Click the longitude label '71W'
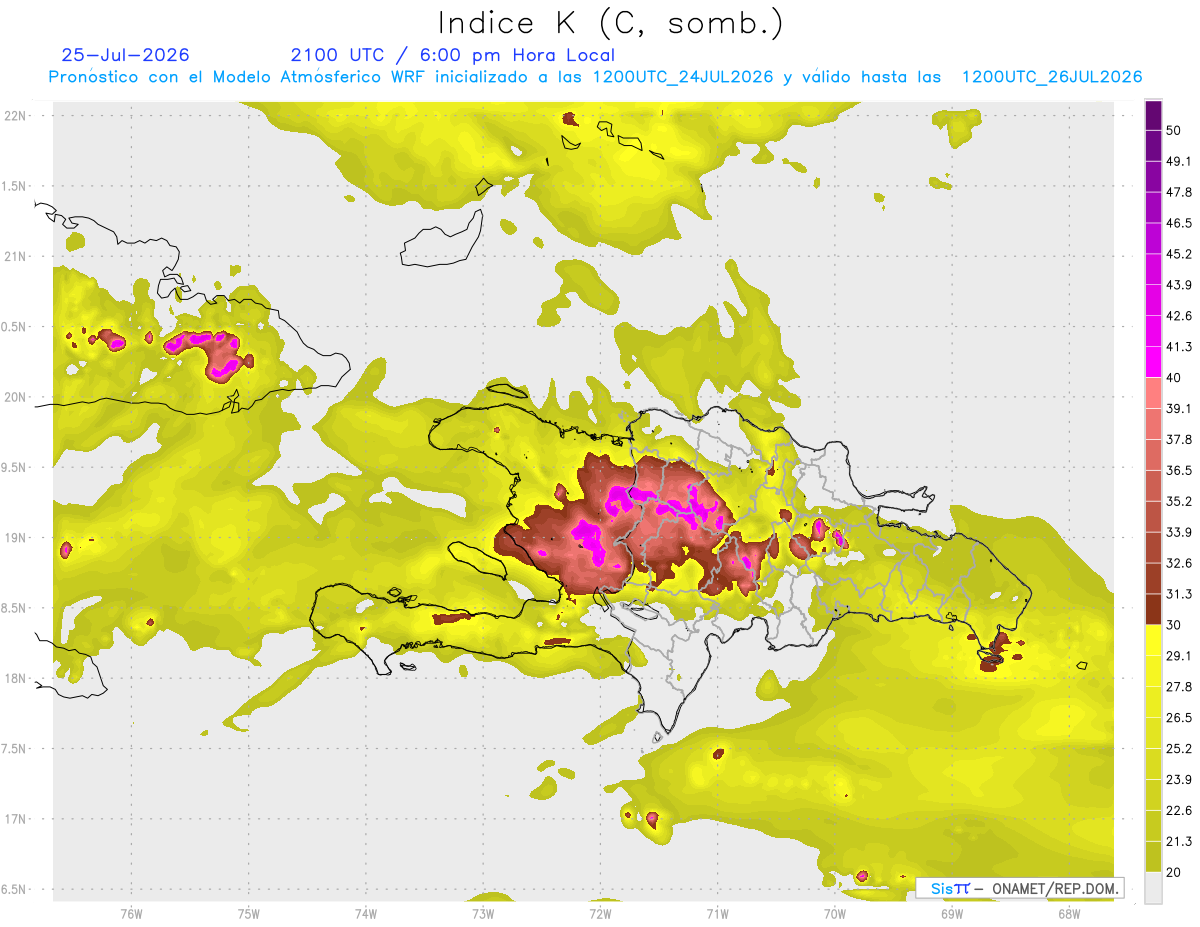The image size is (1200, 927). pyautogui.click(x=717, y=914)
